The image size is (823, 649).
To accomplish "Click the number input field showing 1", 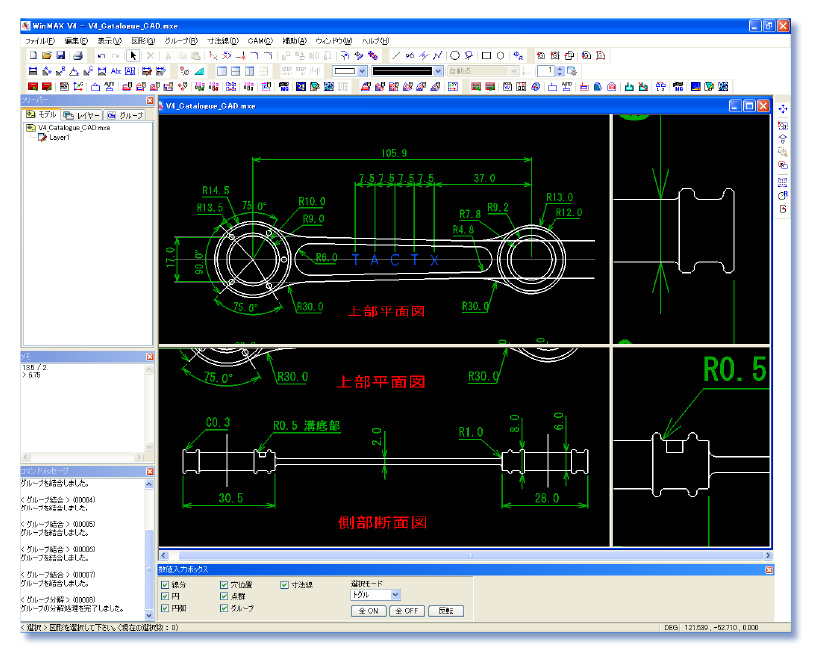I will click(546, 71).
